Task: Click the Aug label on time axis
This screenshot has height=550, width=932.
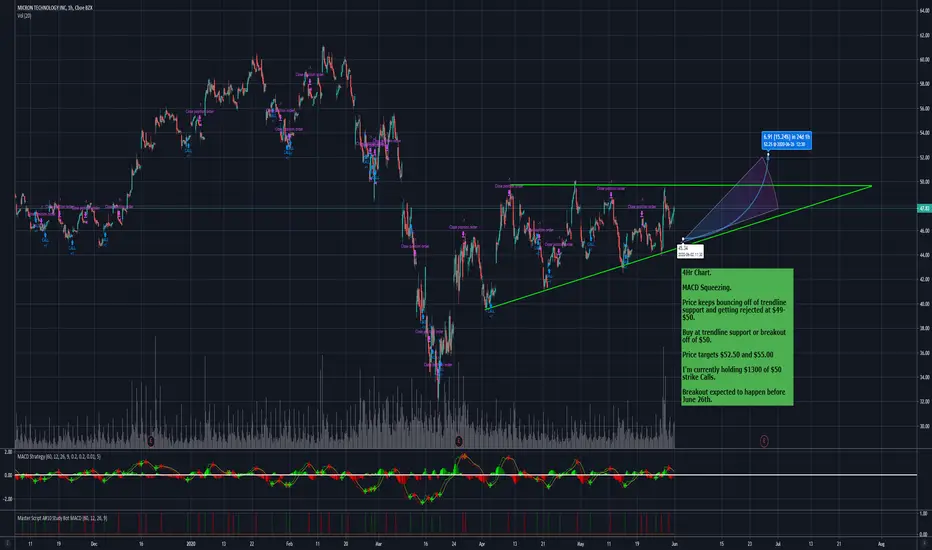Action: [x=881, y=543]
